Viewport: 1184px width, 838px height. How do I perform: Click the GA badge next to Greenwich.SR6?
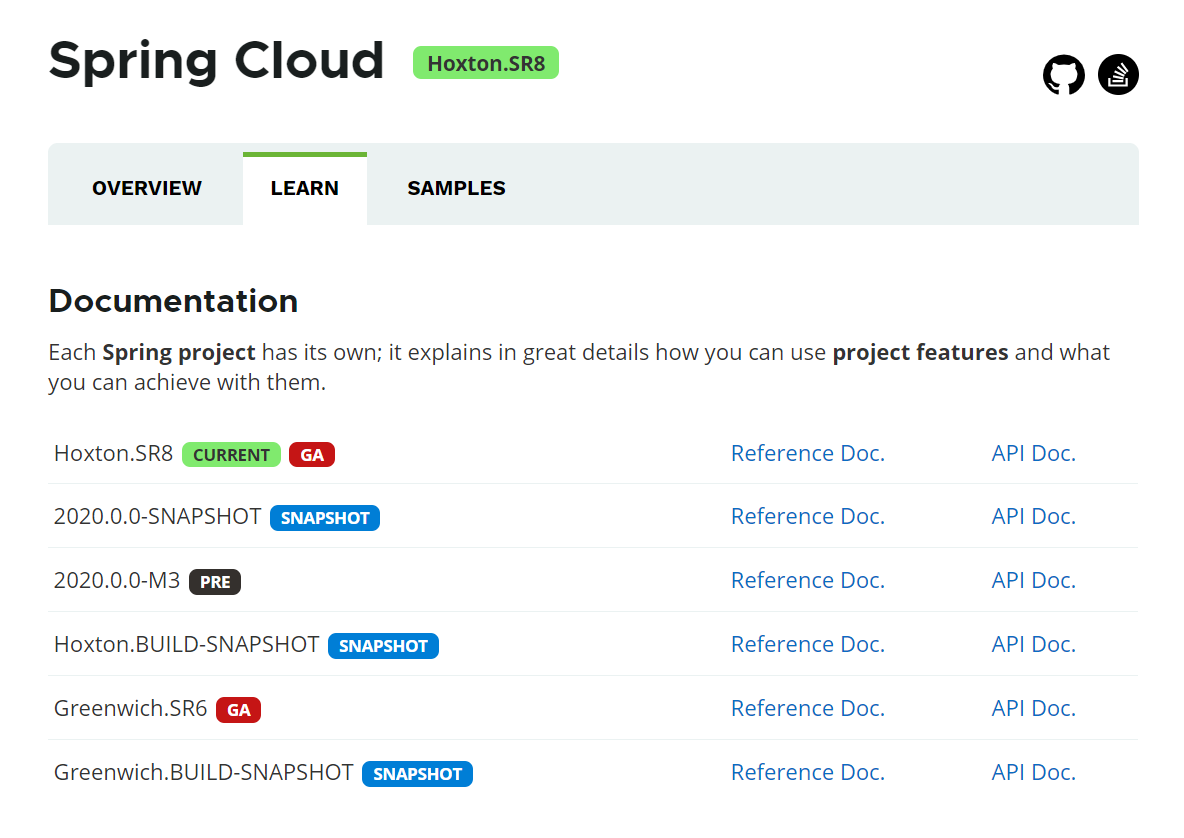click(x=238, y=710)
